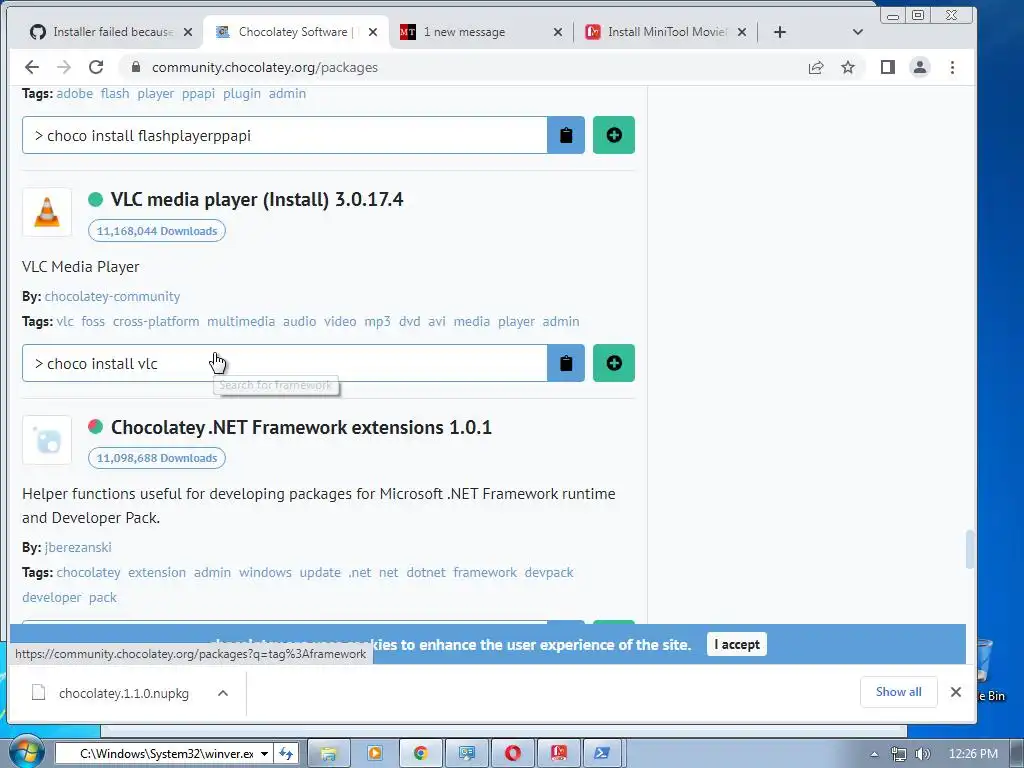
Task: Switch to '1 new message' tab
Action: pos(465,32)
